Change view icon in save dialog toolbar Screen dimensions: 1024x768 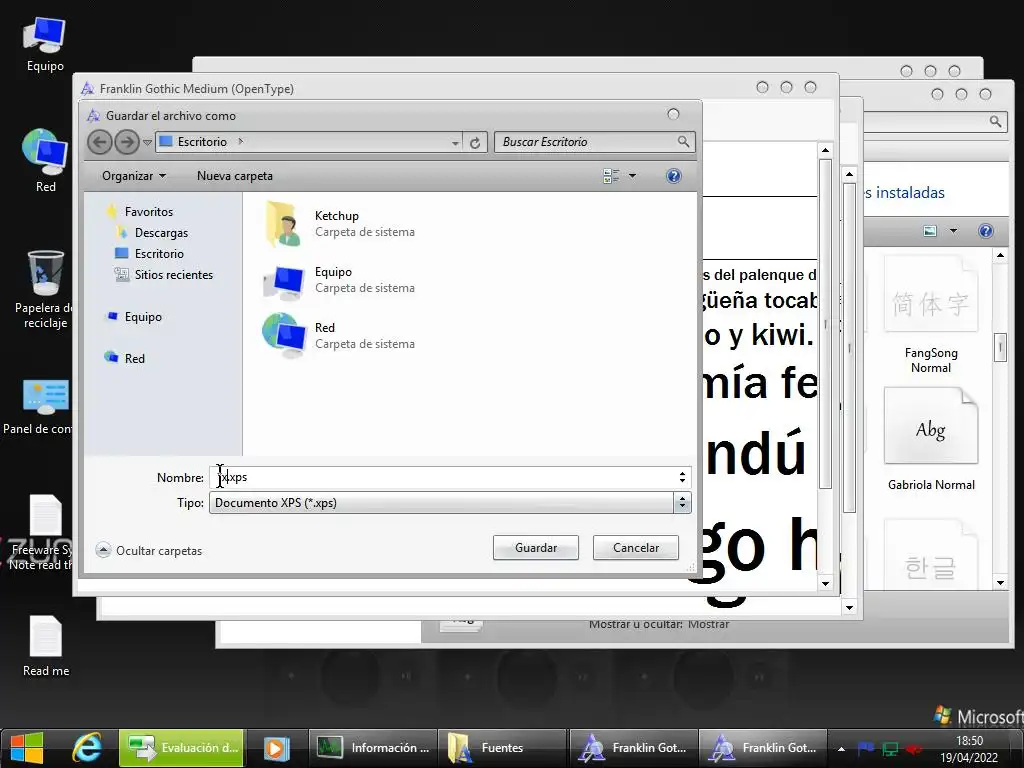pos(611,176)
